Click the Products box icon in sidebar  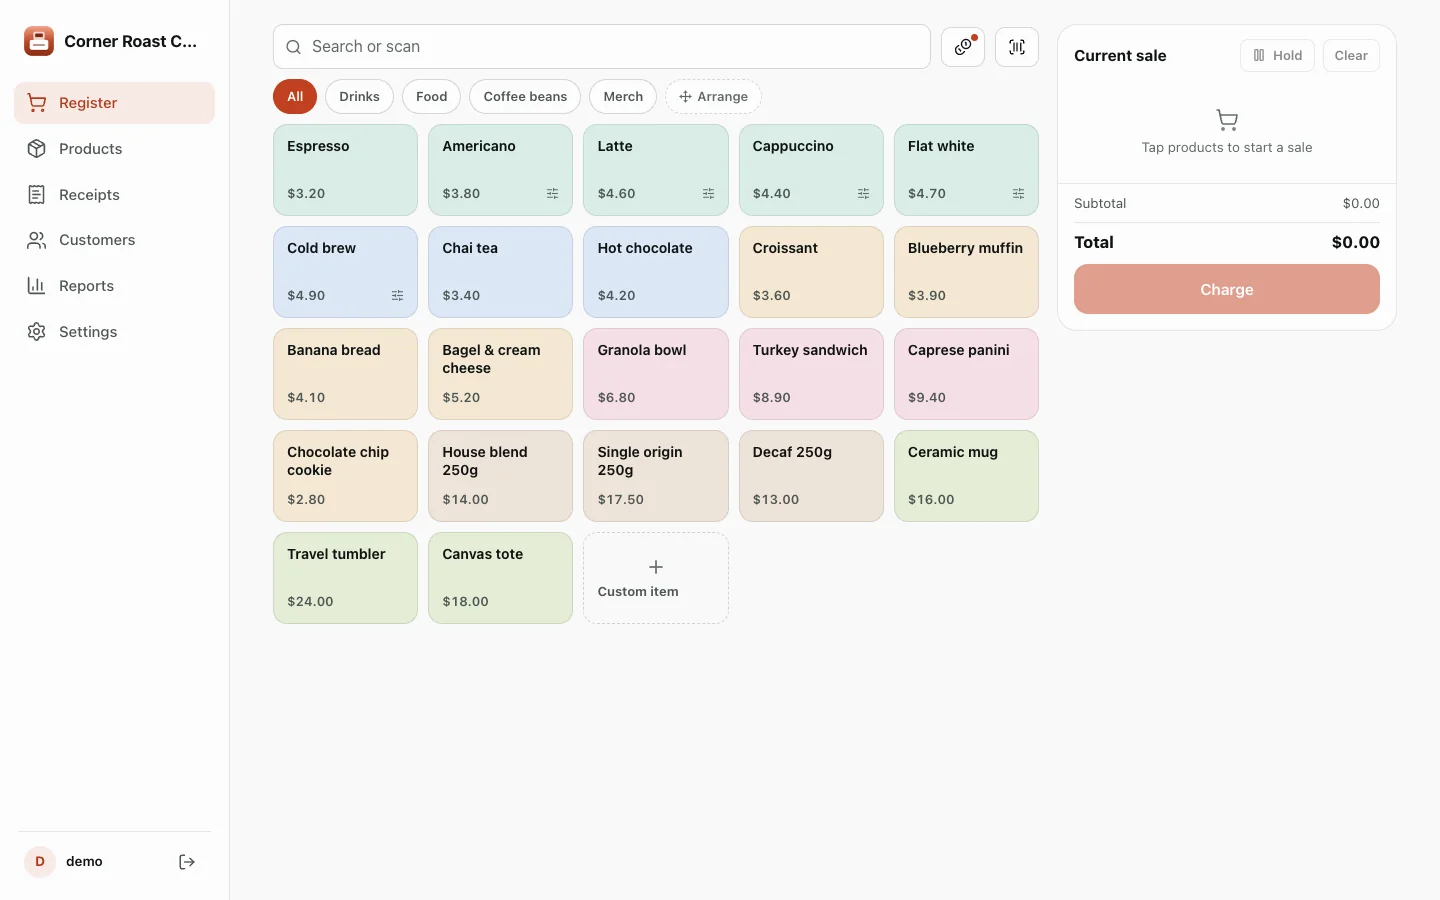[37, 149]
